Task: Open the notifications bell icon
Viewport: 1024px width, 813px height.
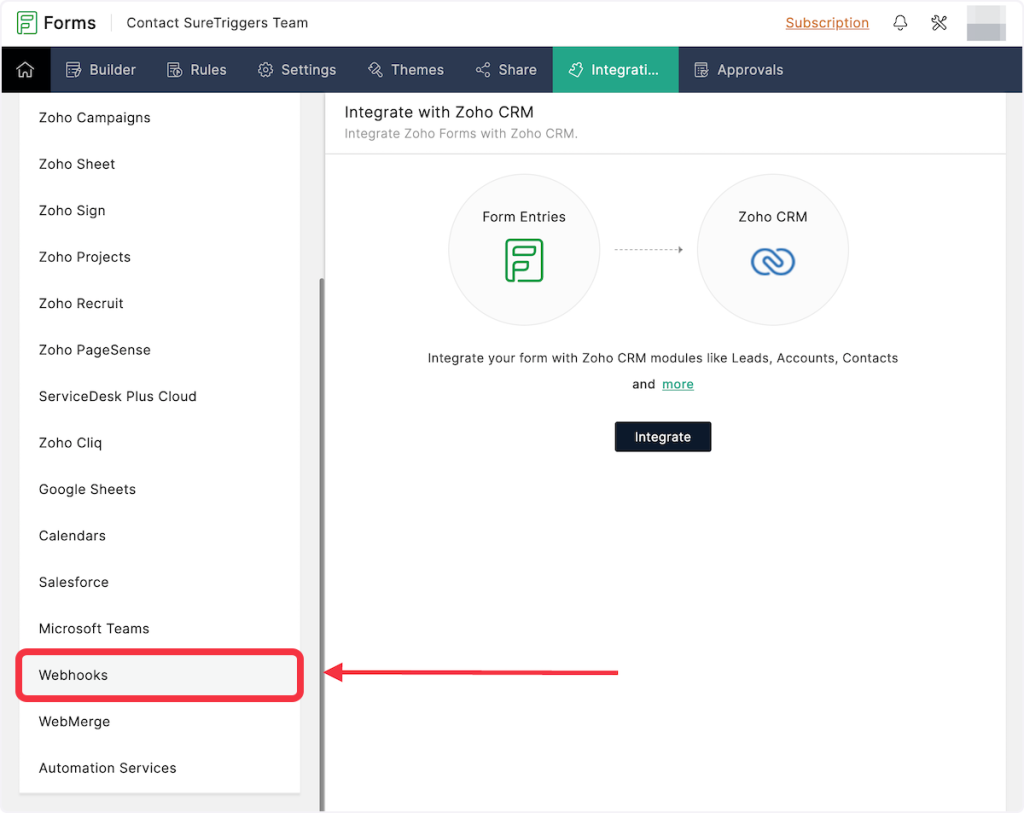Action: (x=900, y=23)
